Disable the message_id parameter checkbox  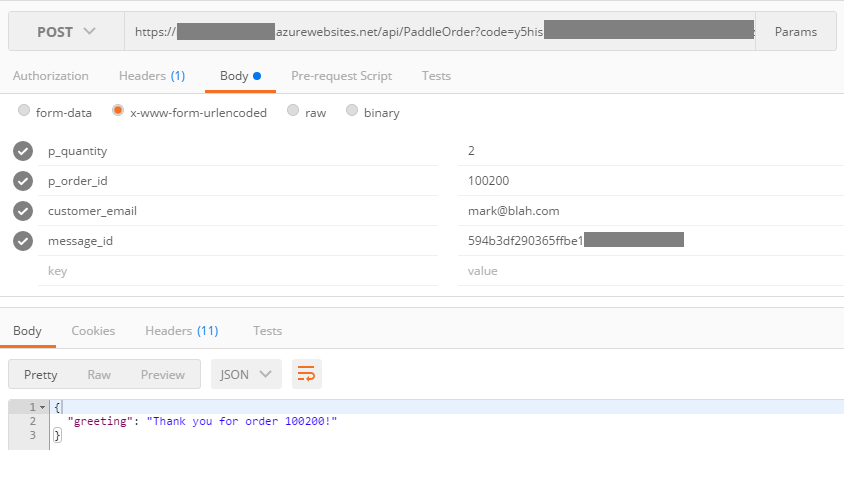[23, 241]
